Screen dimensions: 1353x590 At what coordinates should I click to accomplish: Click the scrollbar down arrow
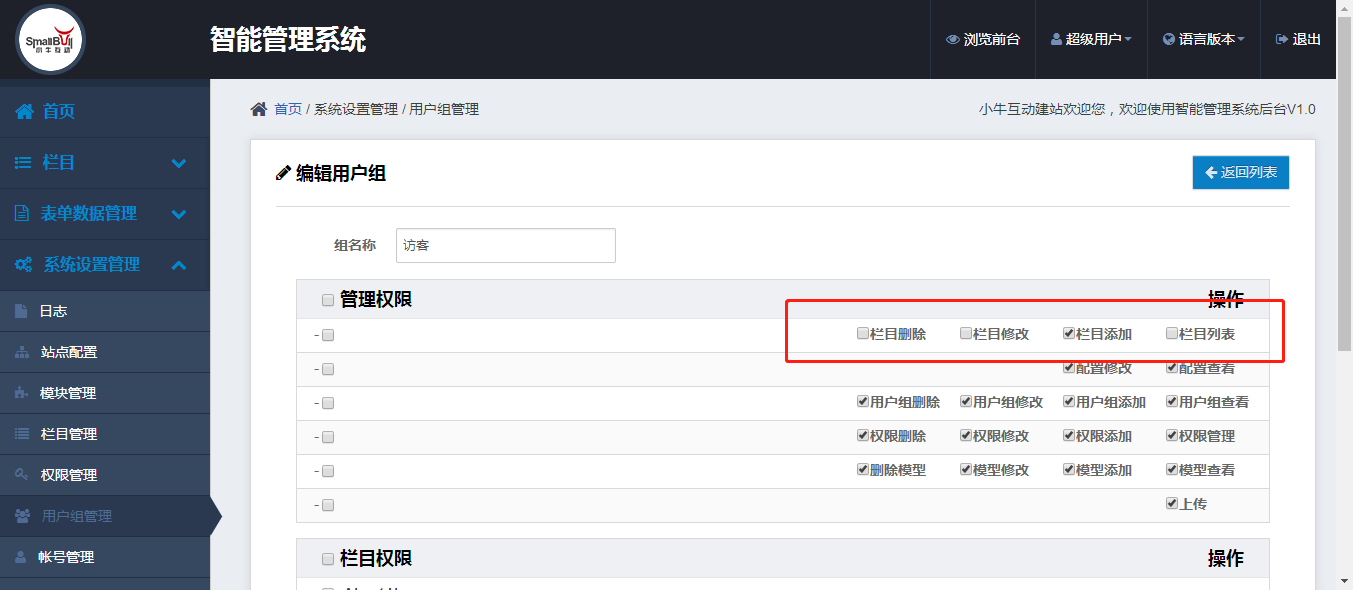[1344, 581]
